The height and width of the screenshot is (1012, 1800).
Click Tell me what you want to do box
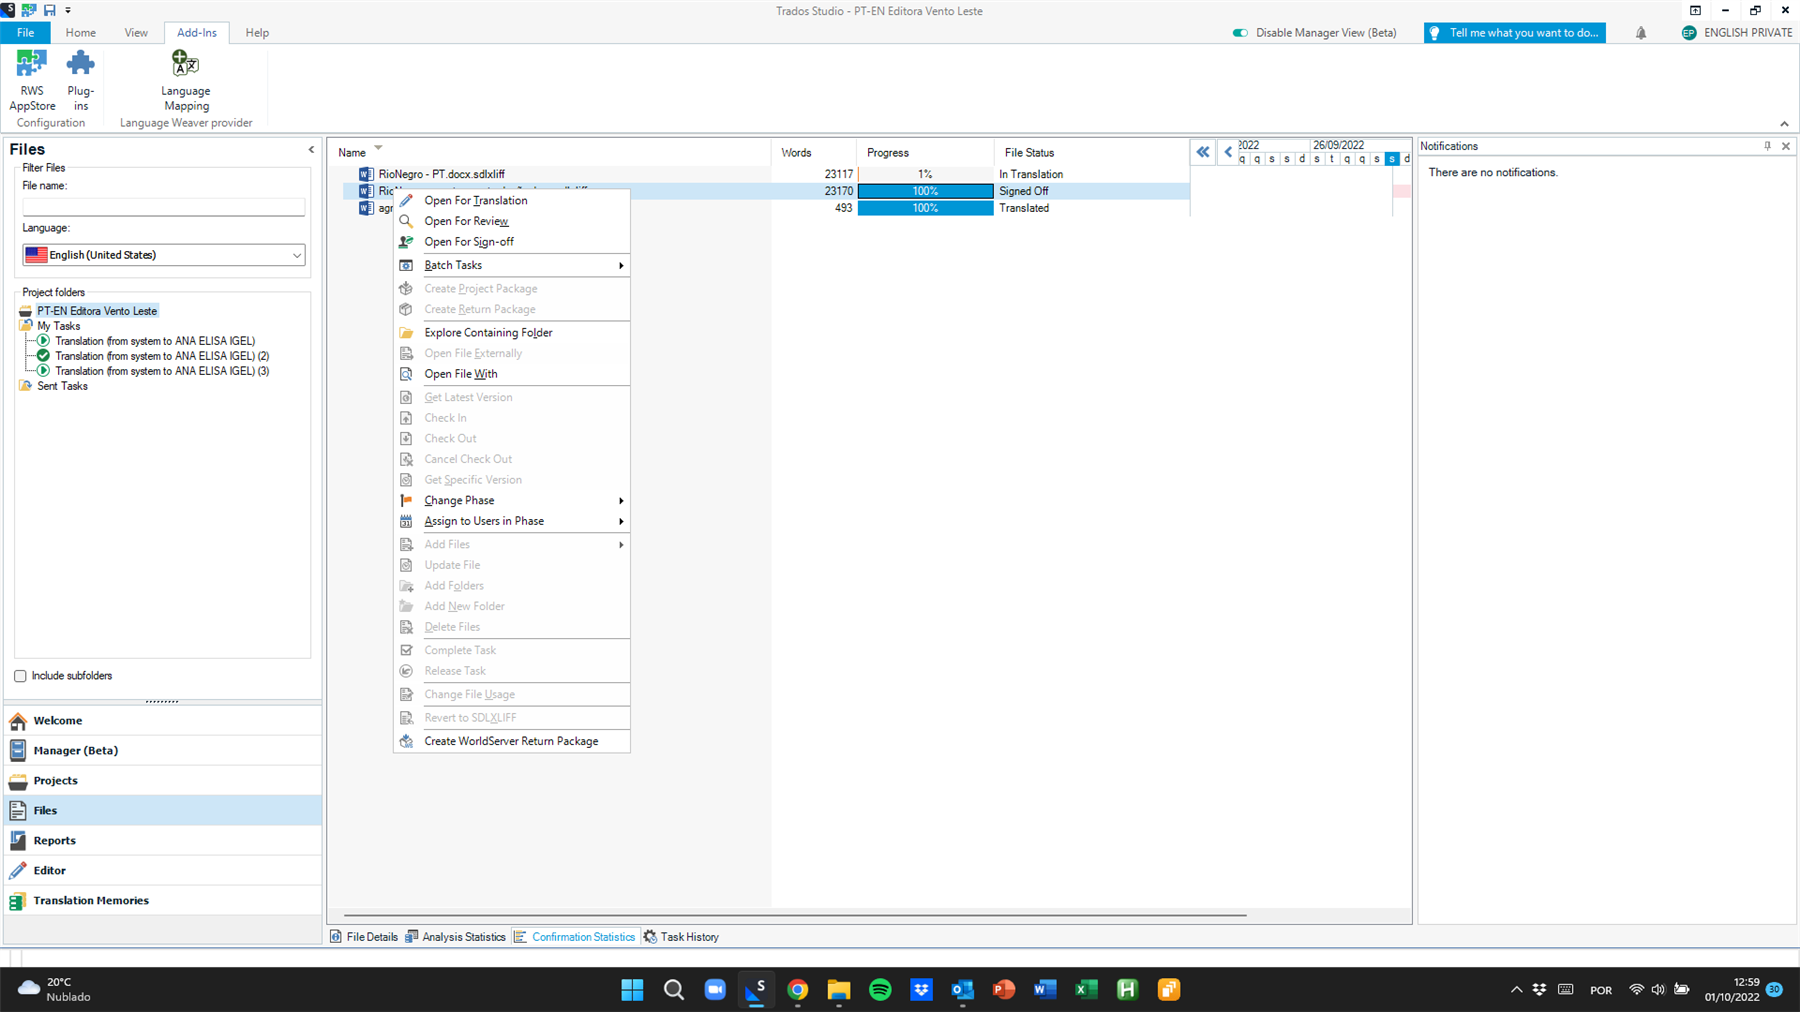pos(1514,33)
